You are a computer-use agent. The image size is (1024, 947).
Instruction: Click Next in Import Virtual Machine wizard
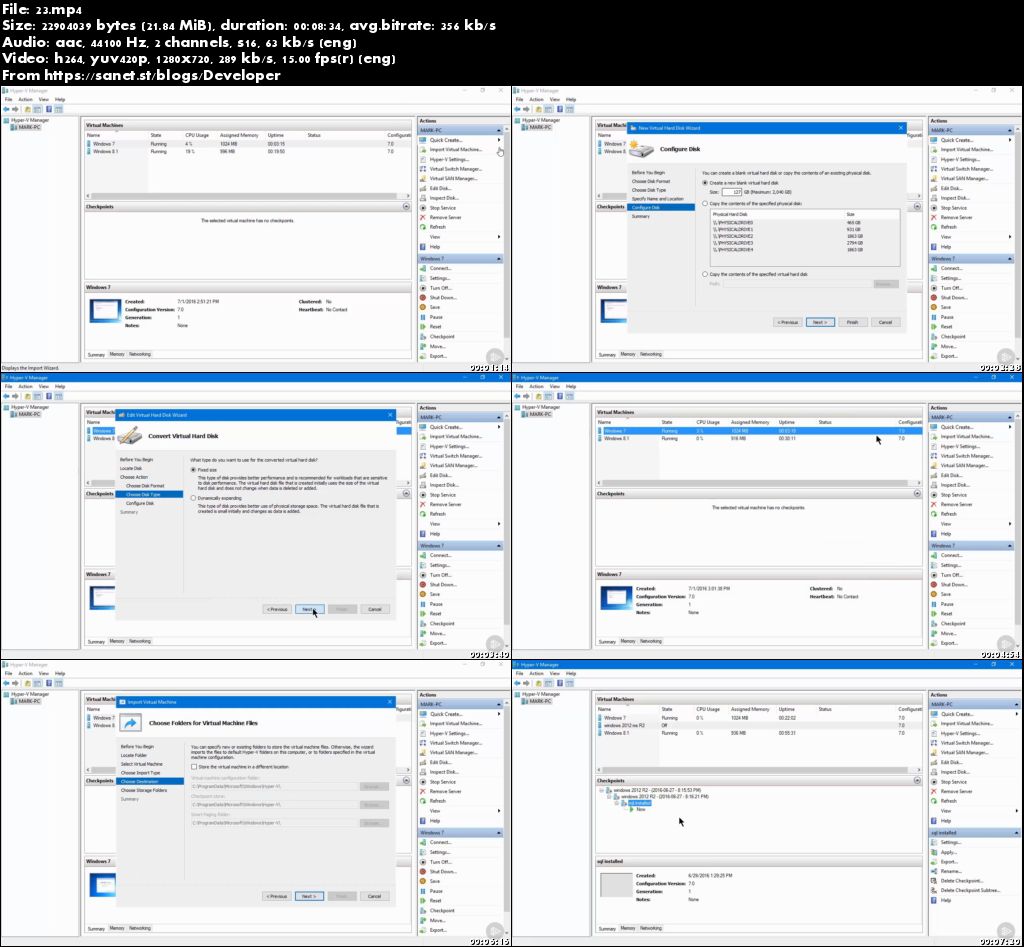(x=309, y=896)
